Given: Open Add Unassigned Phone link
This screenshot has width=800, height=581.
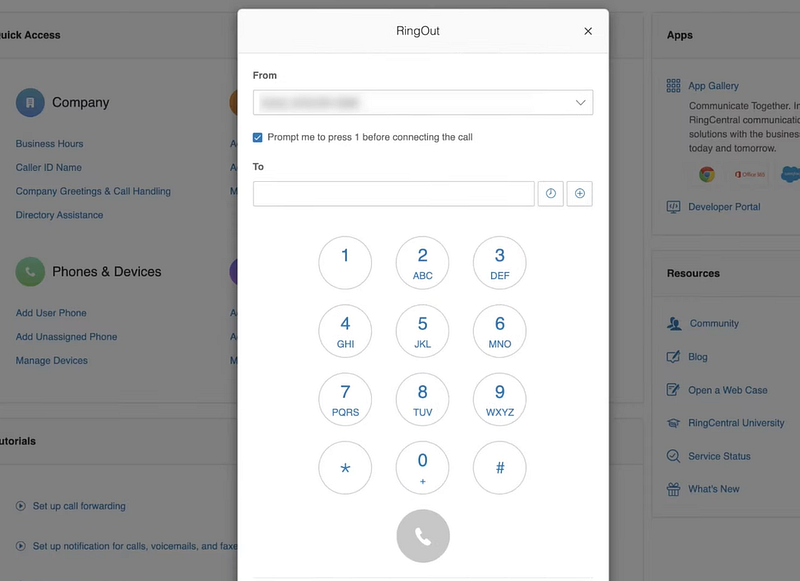Looking at the screenshot, I should [66, 337].
